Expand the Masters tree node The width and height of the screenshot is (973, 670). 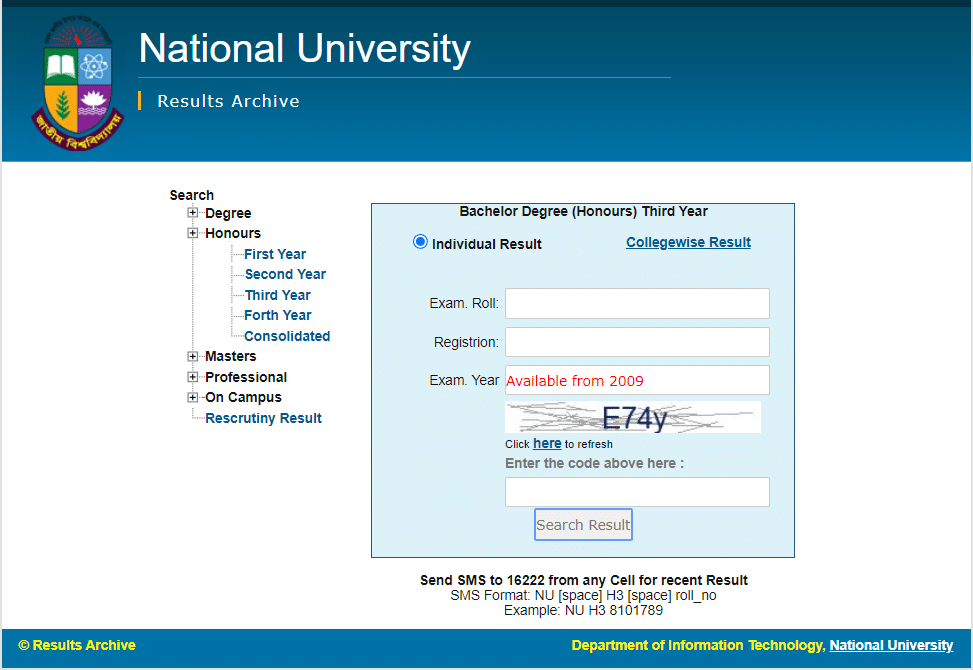[193, 356]
